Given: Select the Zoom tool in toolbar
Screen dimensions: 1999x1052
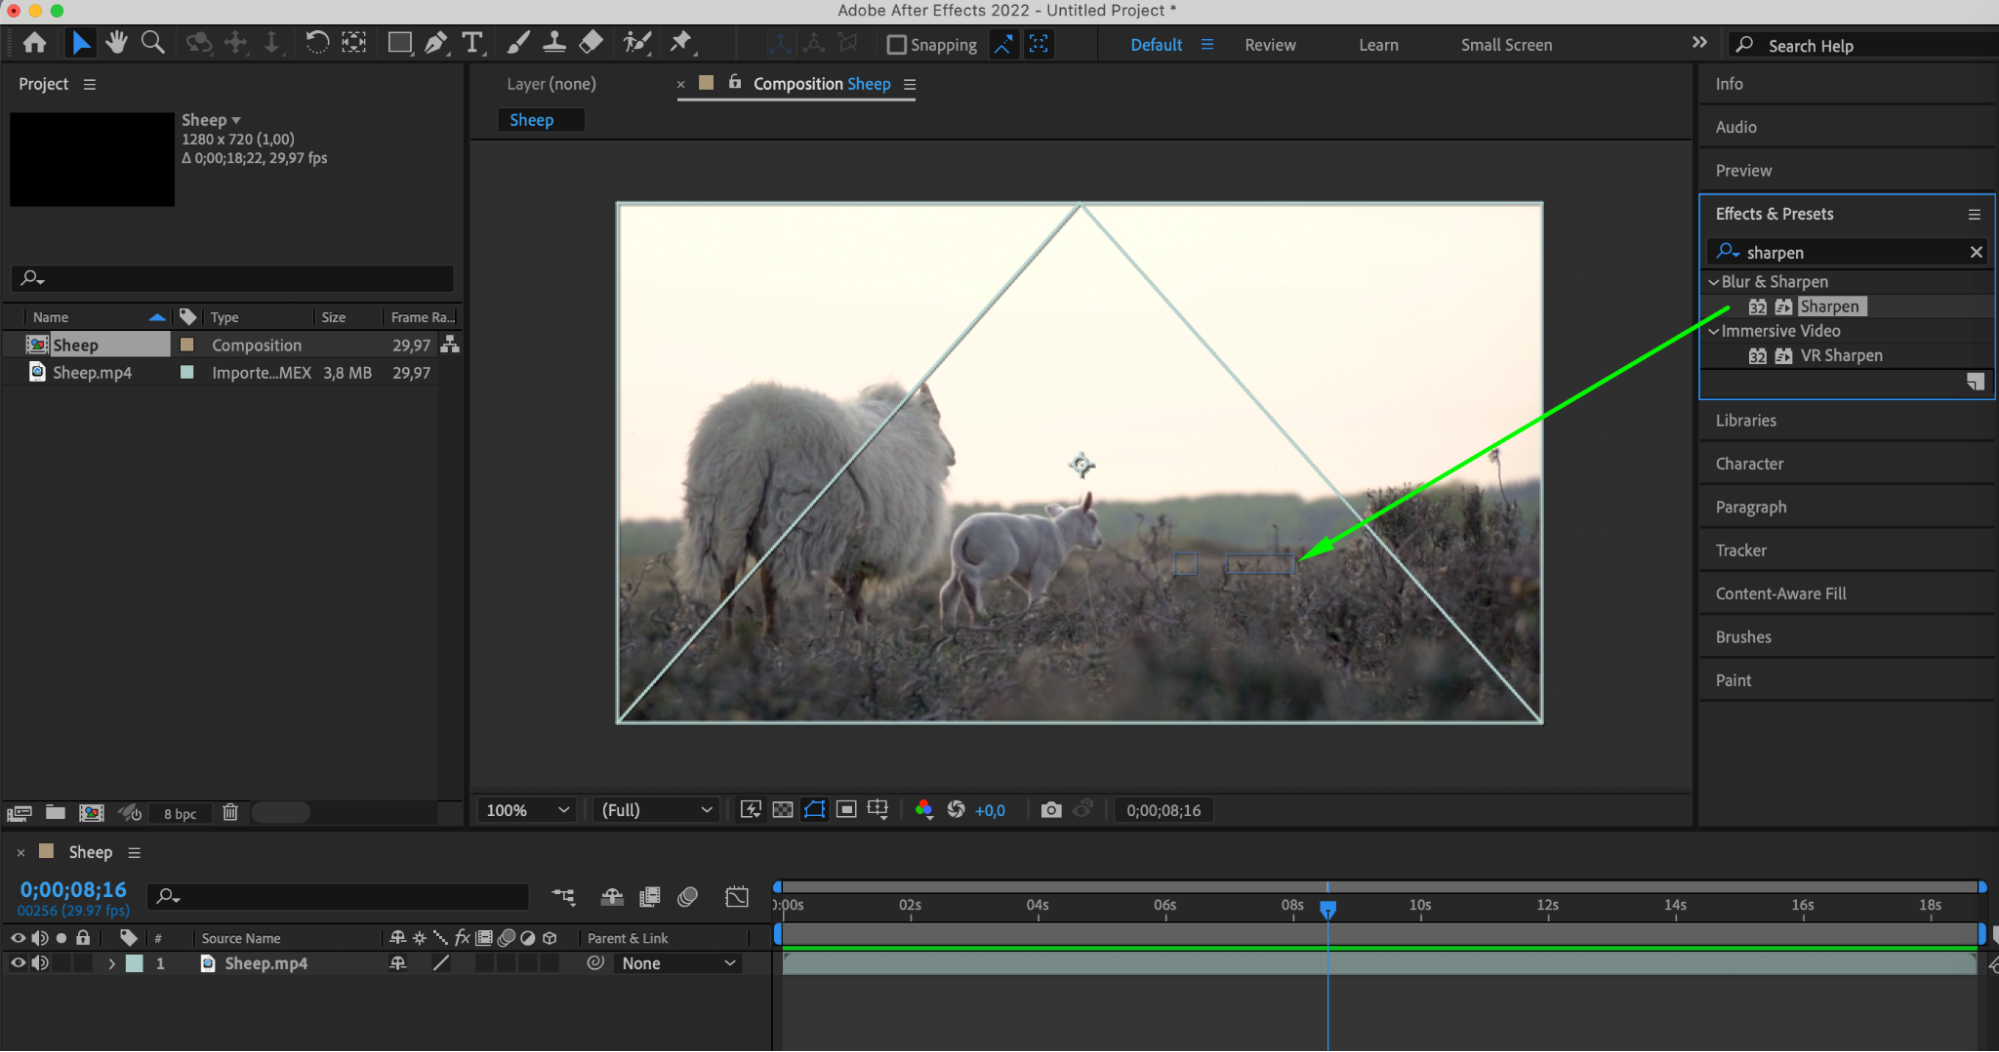Looking at the screenshot, I should pos(153,43).
